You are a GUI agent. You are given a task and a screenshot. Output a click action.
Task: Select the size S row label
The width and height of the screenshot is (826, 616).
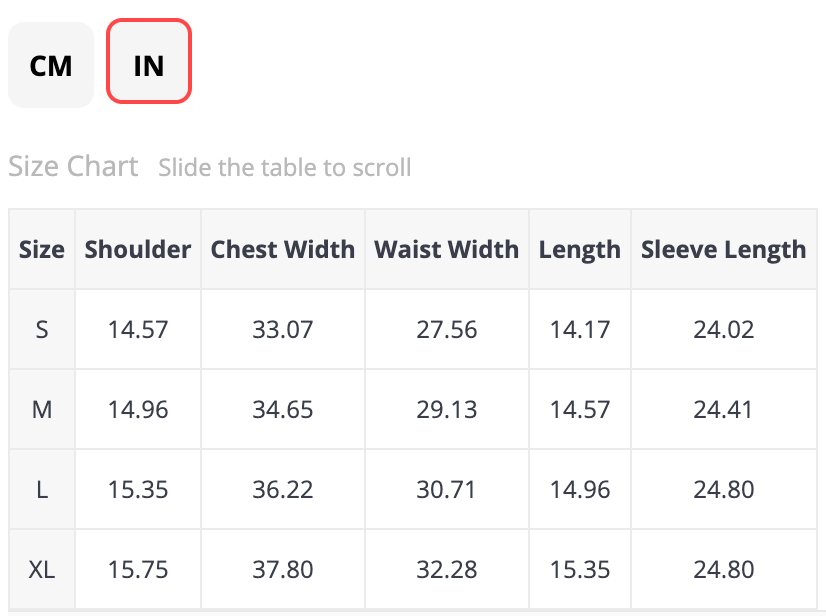point(42,330)
